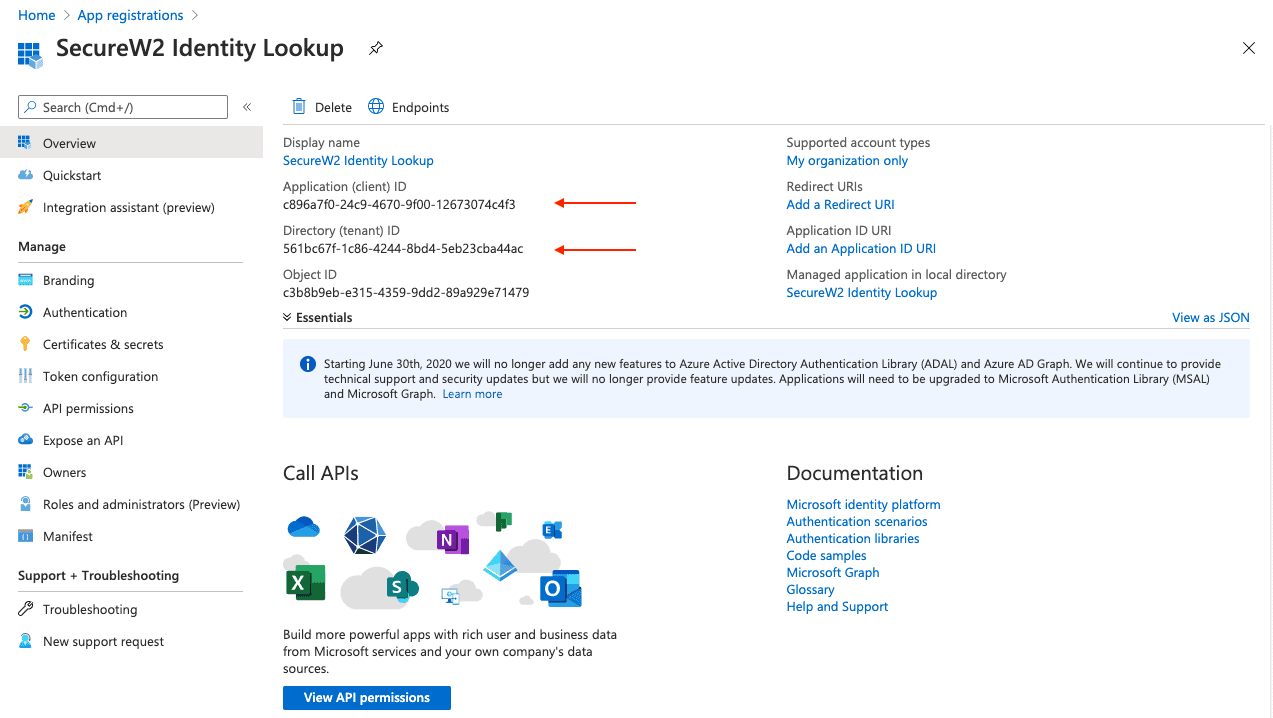Click the Certificates & secrets key icon

[x=25, y=344]
